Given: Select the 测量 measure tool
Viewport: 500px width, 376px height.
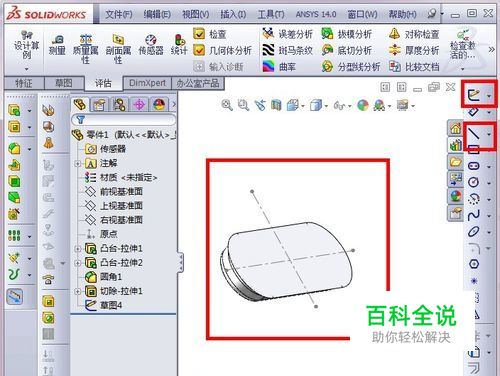Looking at the screenshot, I should pyautogui.click(x=57, y=45).
